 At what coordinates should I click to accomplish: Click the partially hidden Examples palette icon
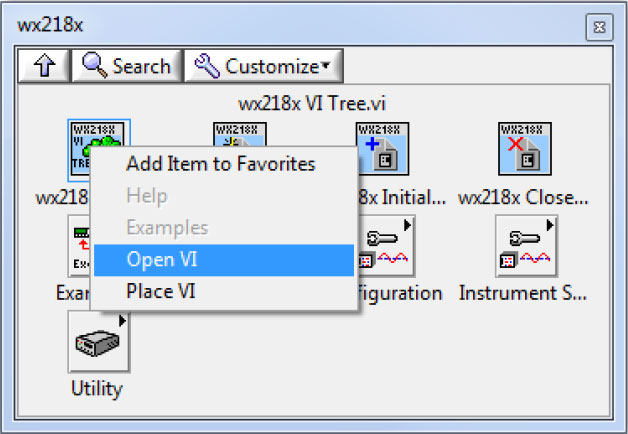[79, 246]
